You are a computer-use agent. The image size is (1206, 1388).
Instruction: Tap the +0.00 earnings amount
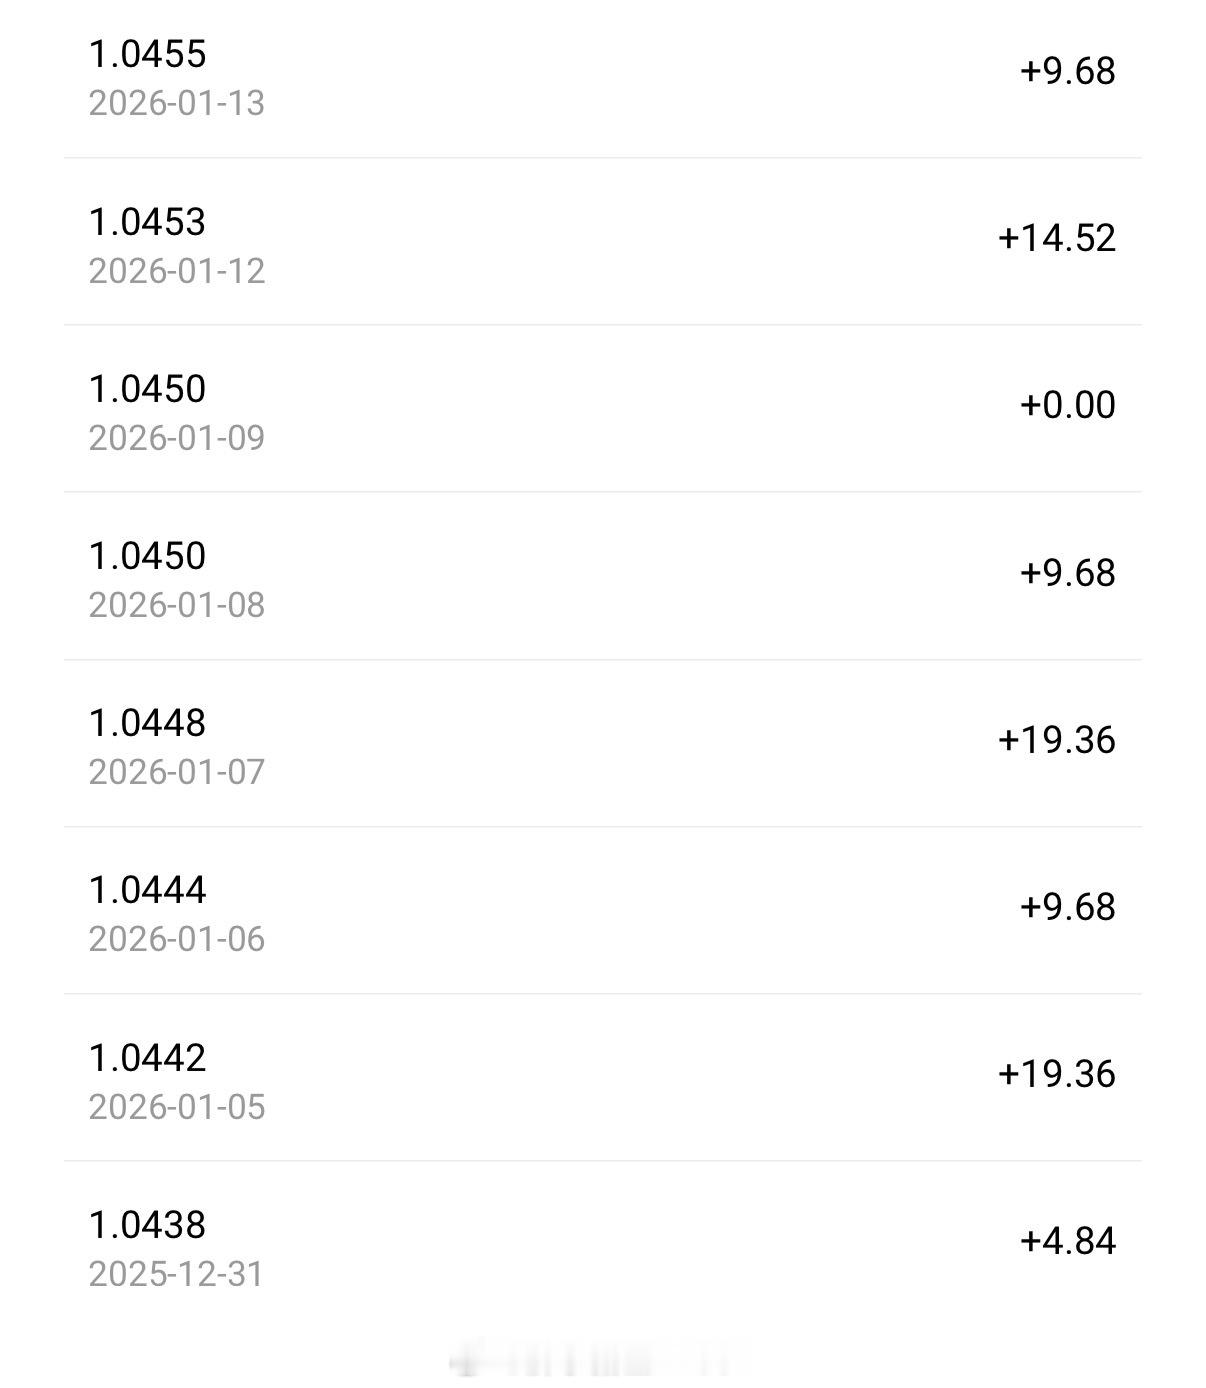(1068, 405)
